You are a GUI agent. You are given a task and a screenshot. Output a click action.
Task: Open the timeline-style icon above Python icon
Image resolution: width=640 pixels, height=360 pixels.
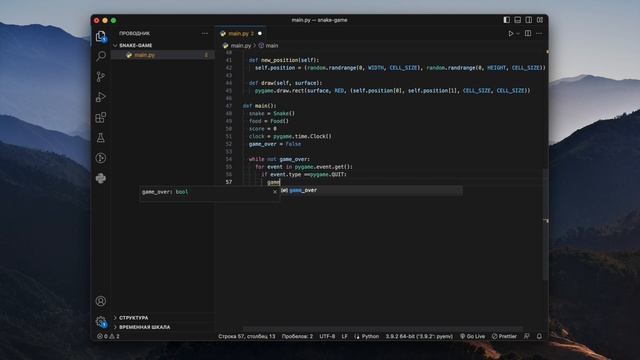pyautogui.click(x=101, y=158)
